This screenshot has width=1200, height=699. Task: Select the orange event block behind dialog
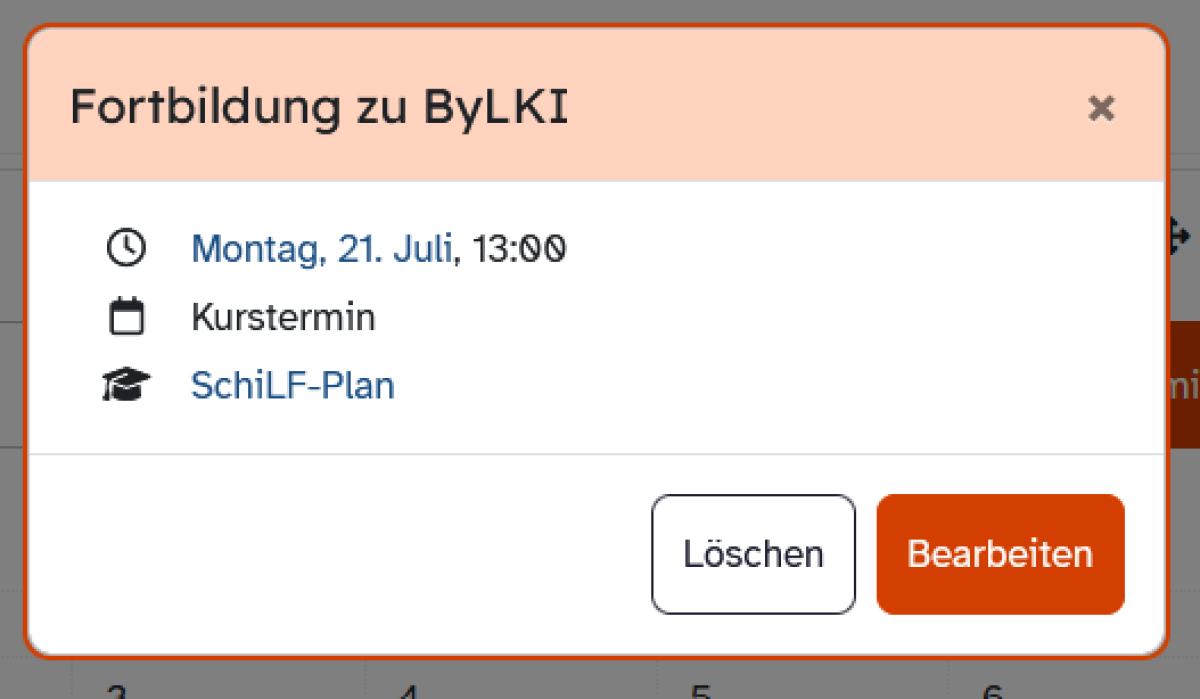point(1184,385)
